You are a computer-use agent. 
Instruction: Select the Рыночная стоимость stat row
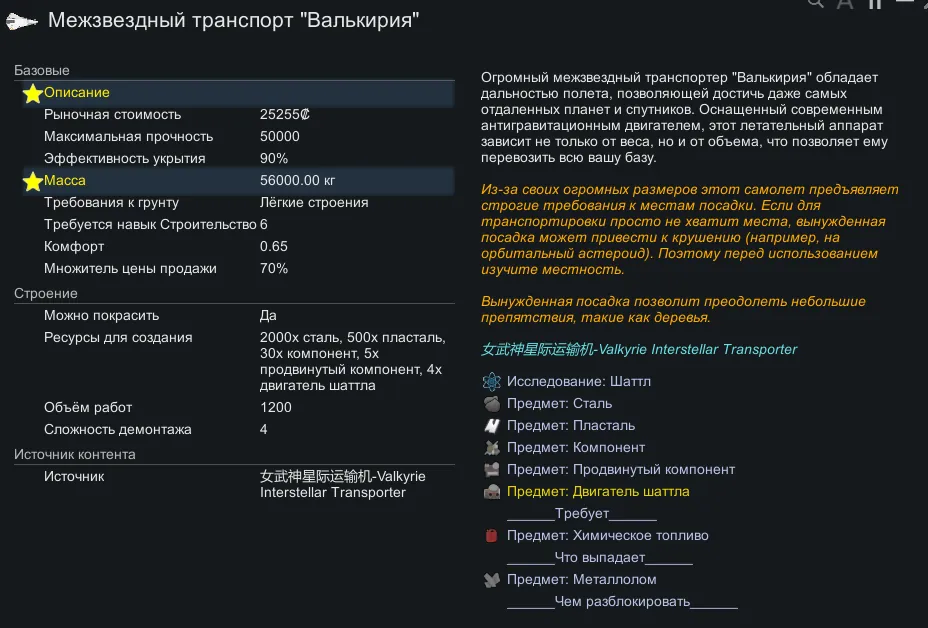[x=234, y=115]
